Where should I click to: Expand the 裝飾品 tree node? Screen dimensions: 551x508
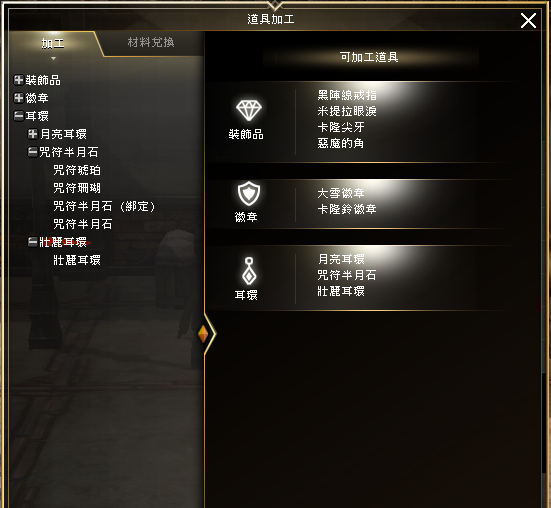point(19,80)
